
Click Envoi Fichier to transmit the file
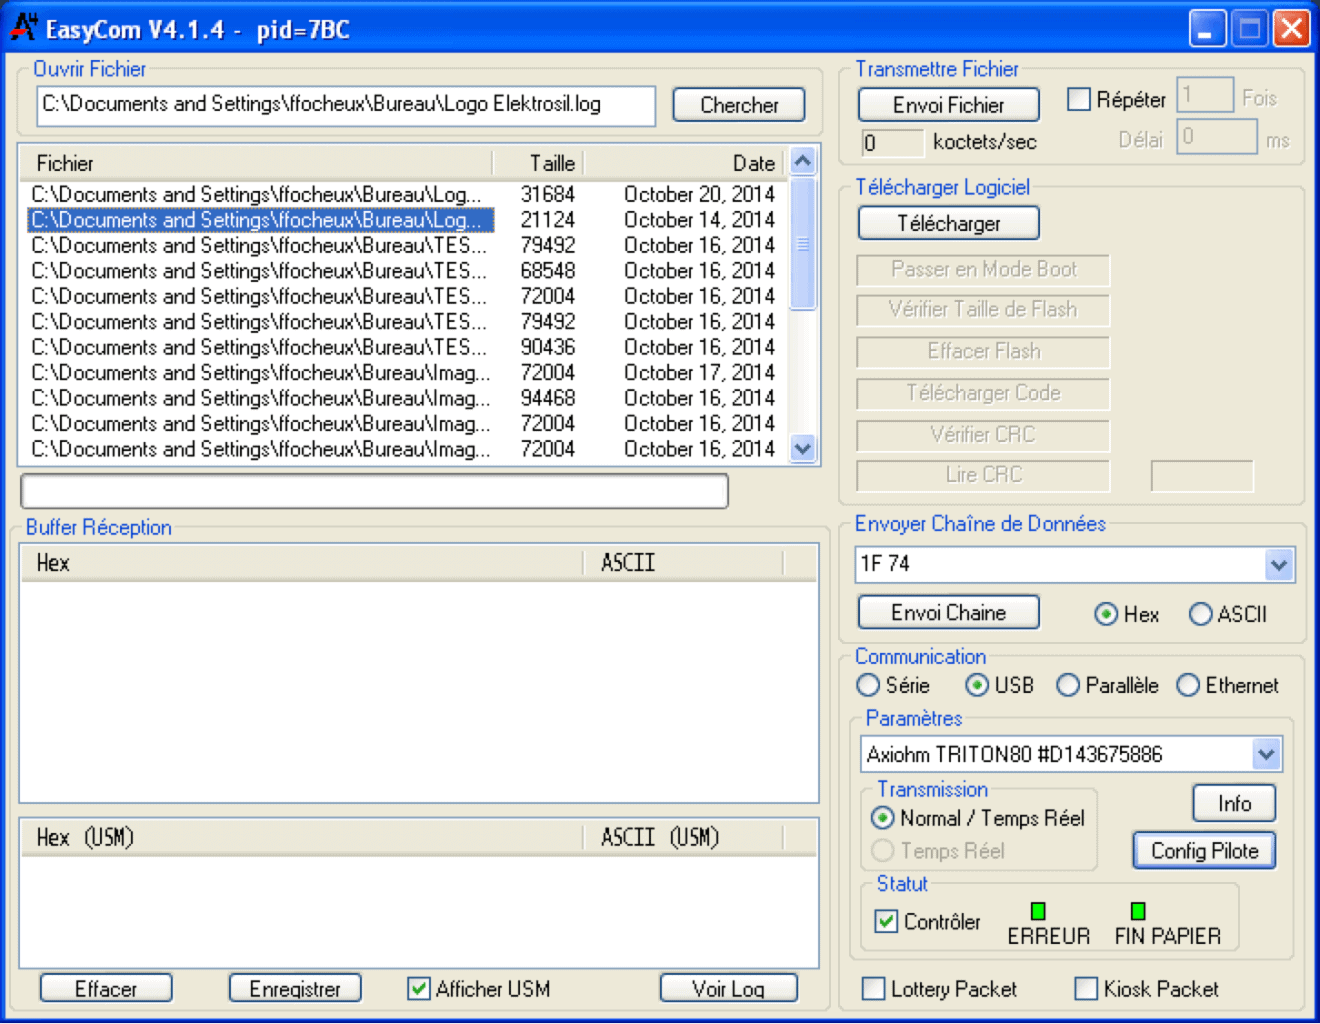pos(947,104)
